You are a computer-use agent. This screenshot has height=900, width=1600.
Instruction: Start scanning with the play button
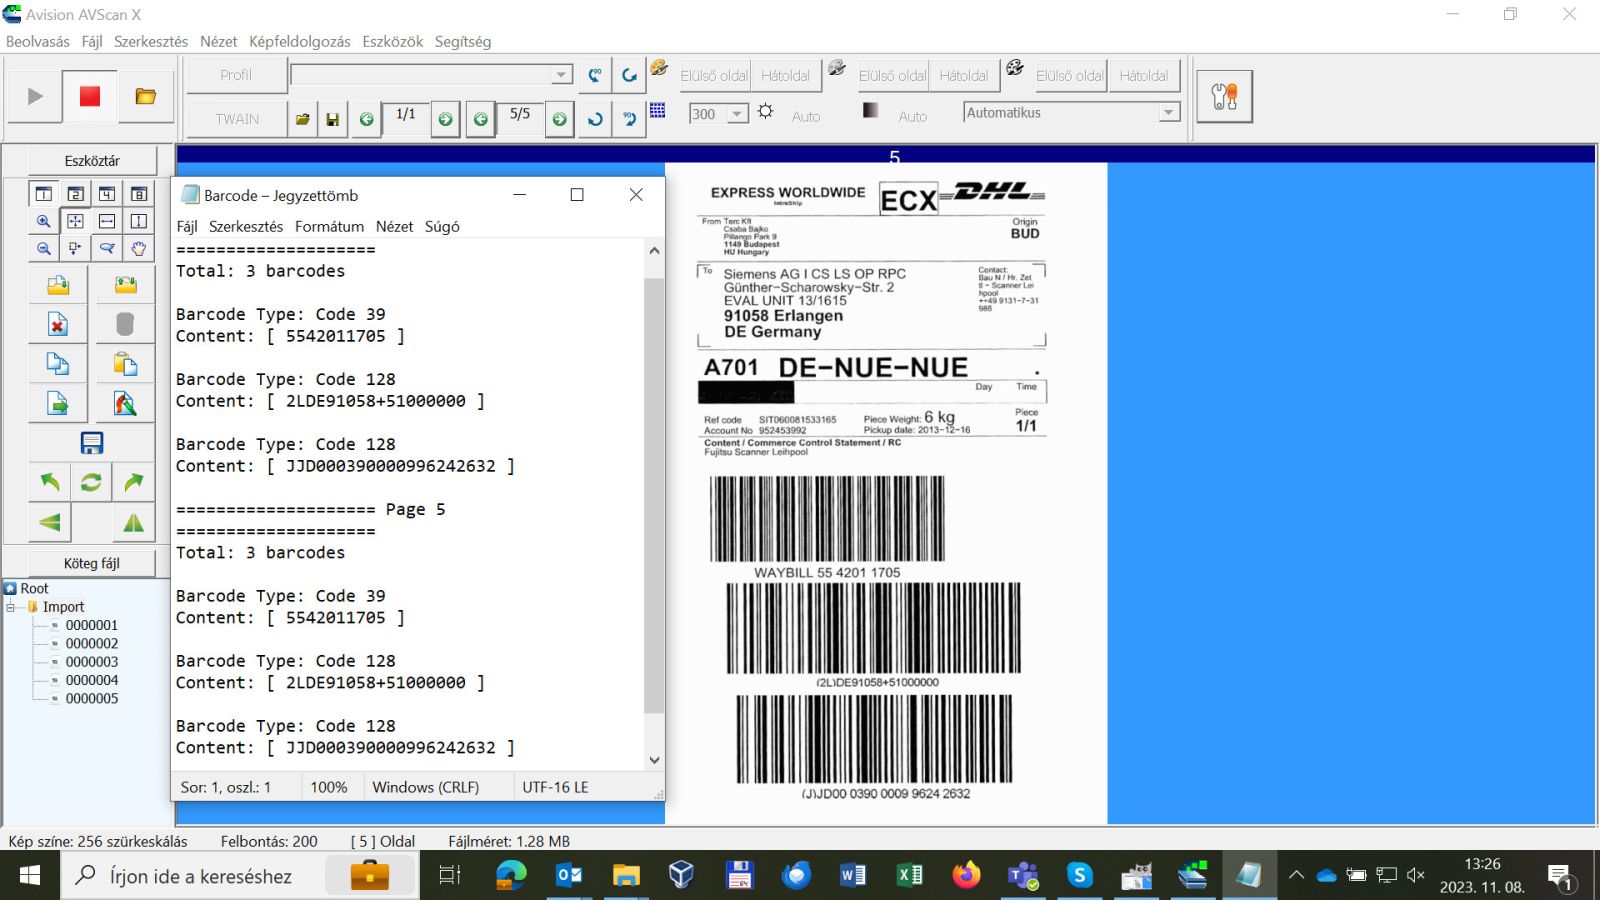coord(35,96)
